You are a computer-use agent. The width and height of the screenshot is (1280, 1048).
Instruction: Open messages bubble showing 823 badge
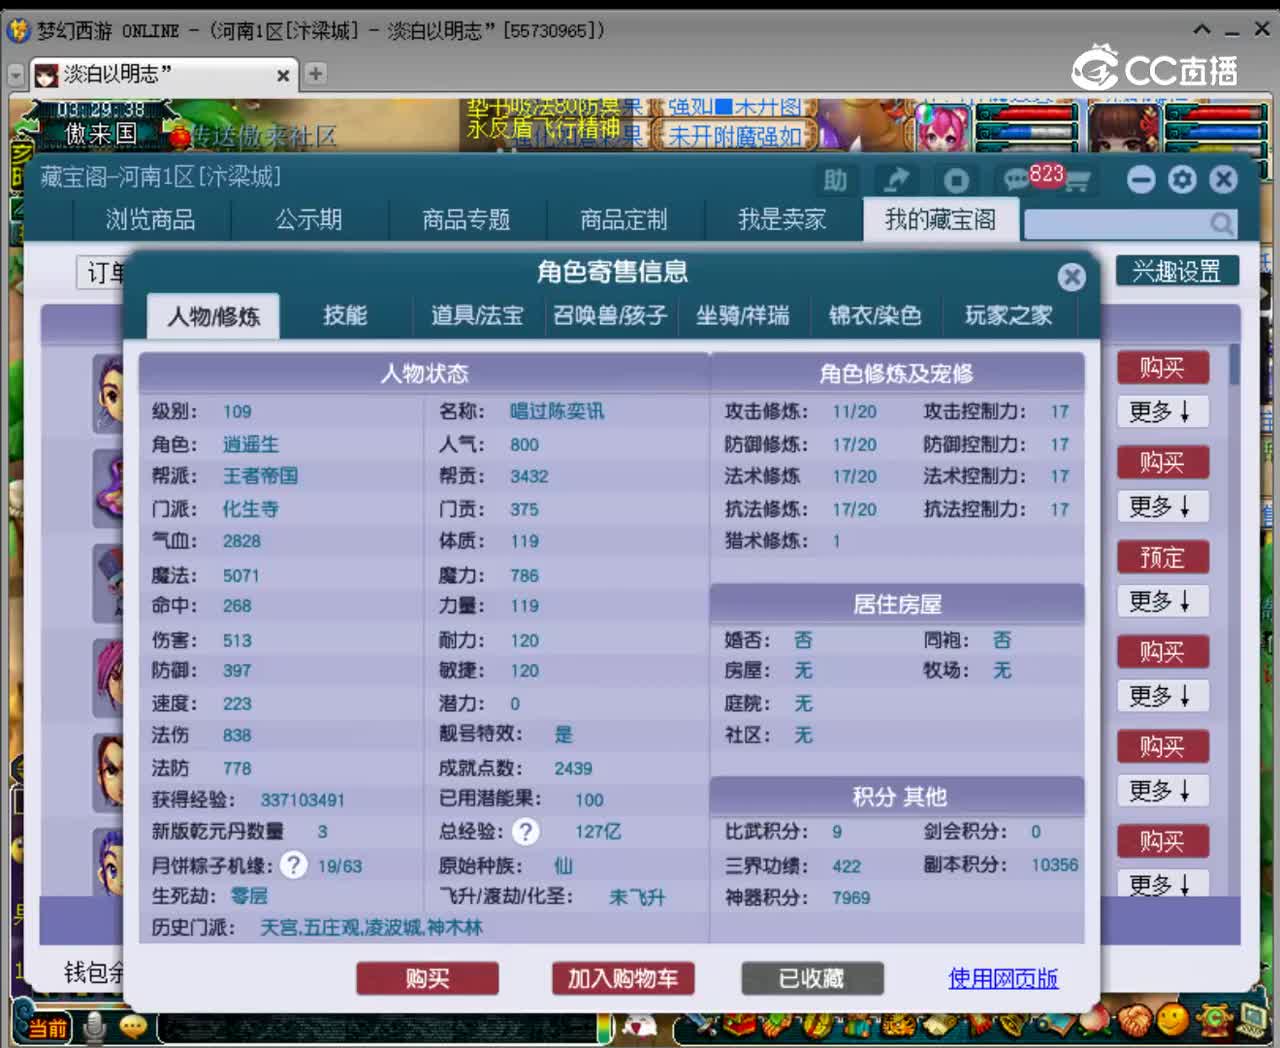pyautogui.click(x=1017, y=180)
